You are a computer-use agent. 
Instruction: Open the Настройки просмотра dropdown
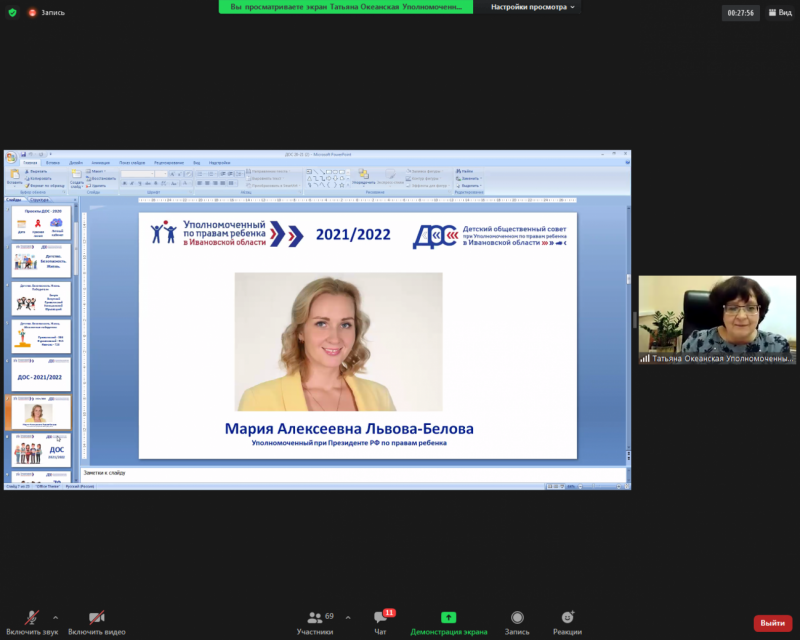536,7
